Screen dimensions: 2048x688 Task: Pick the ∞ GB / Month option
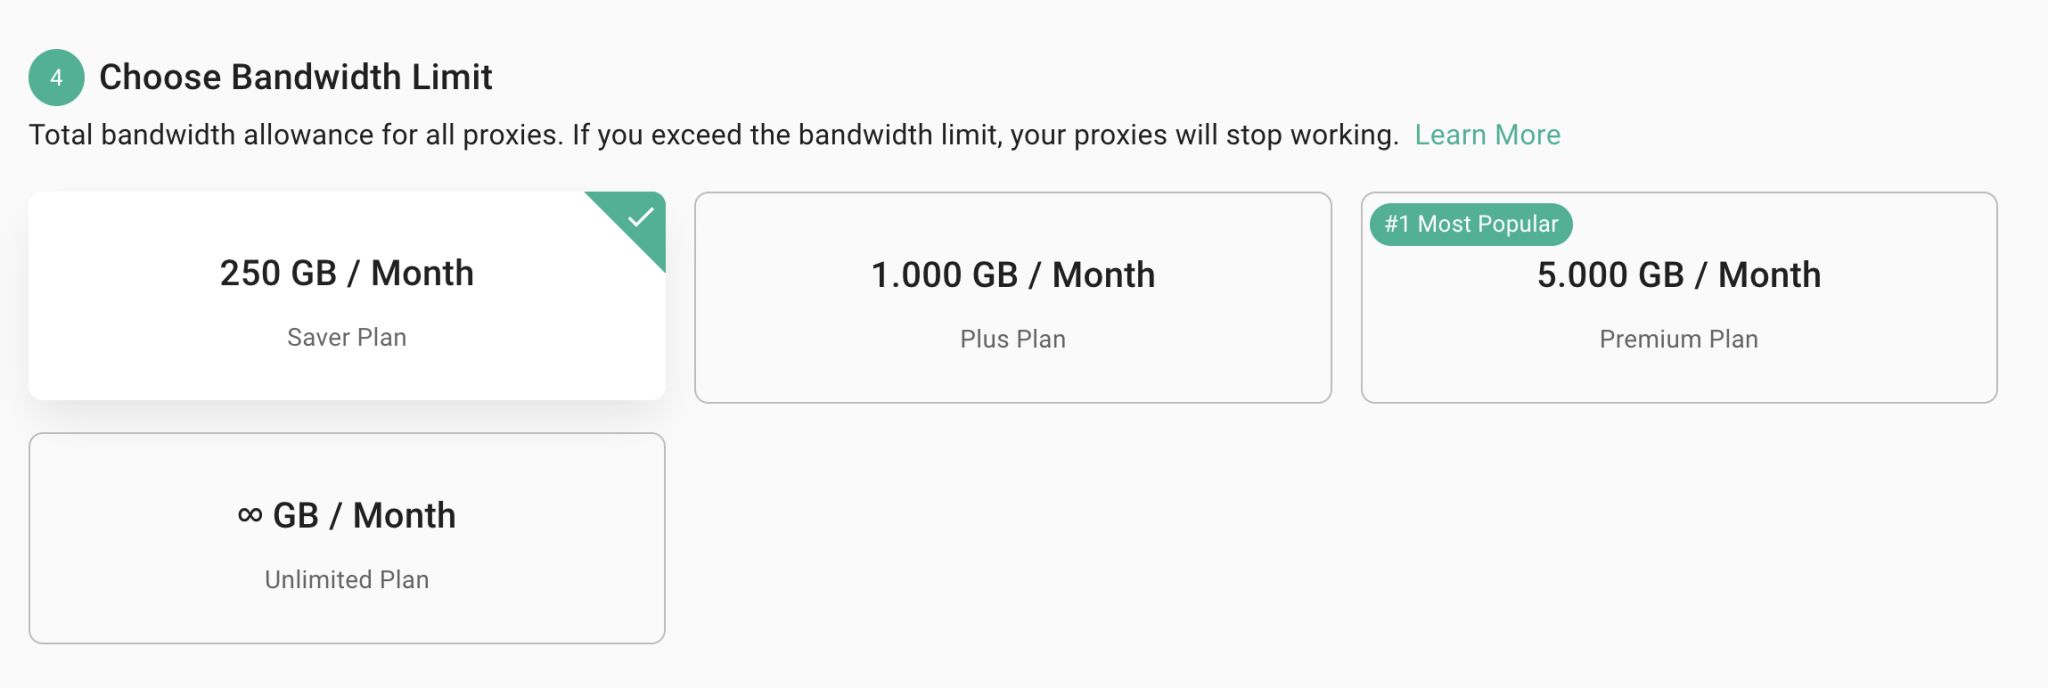(x=346, y=538)
